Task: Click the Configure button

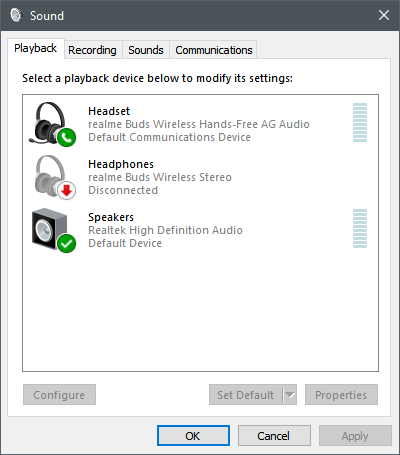Action: coord(59,395)
